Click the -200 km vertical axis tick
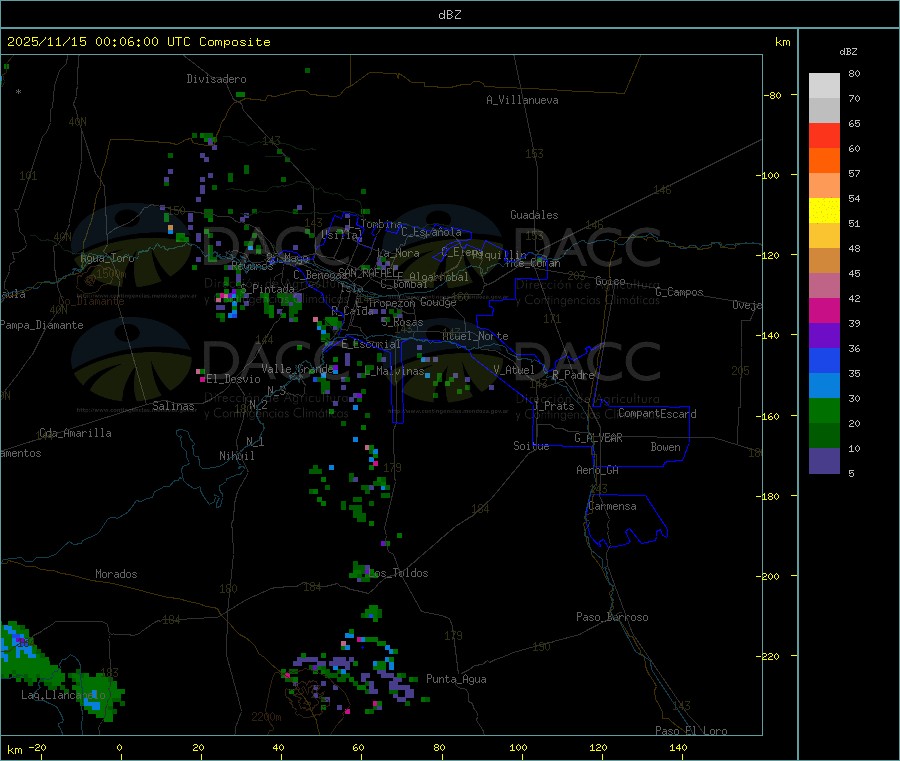Image resolution: width=900 pixels, height=761 pixels. click(770, 576)
